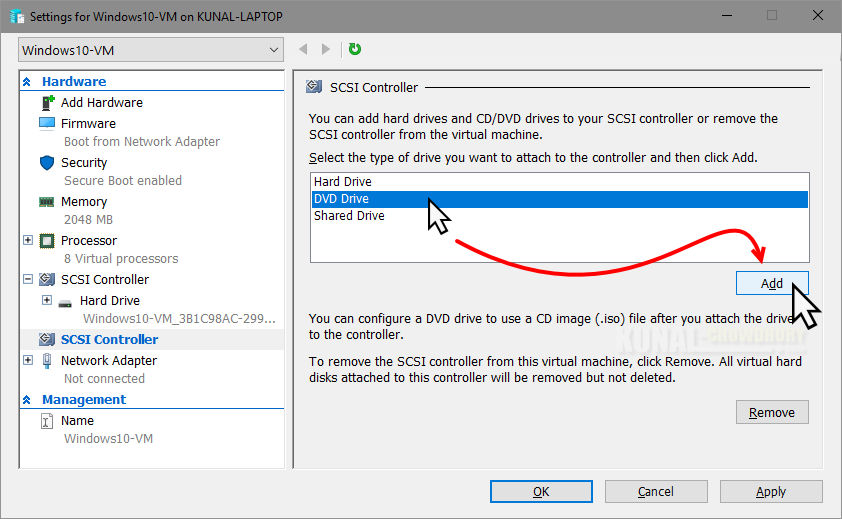The width and height of the screenshot is (842, 519).
Task: Minimize the settings window
Action: coord(727,16)
